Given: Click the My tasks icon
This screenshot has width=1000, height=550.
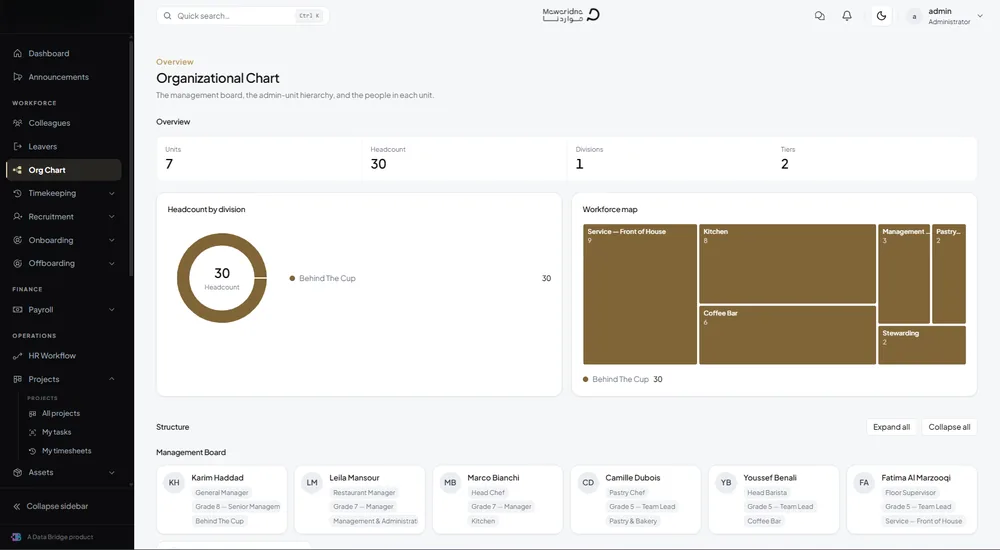Looking at the screenshot, I should [x=33, y=433].
